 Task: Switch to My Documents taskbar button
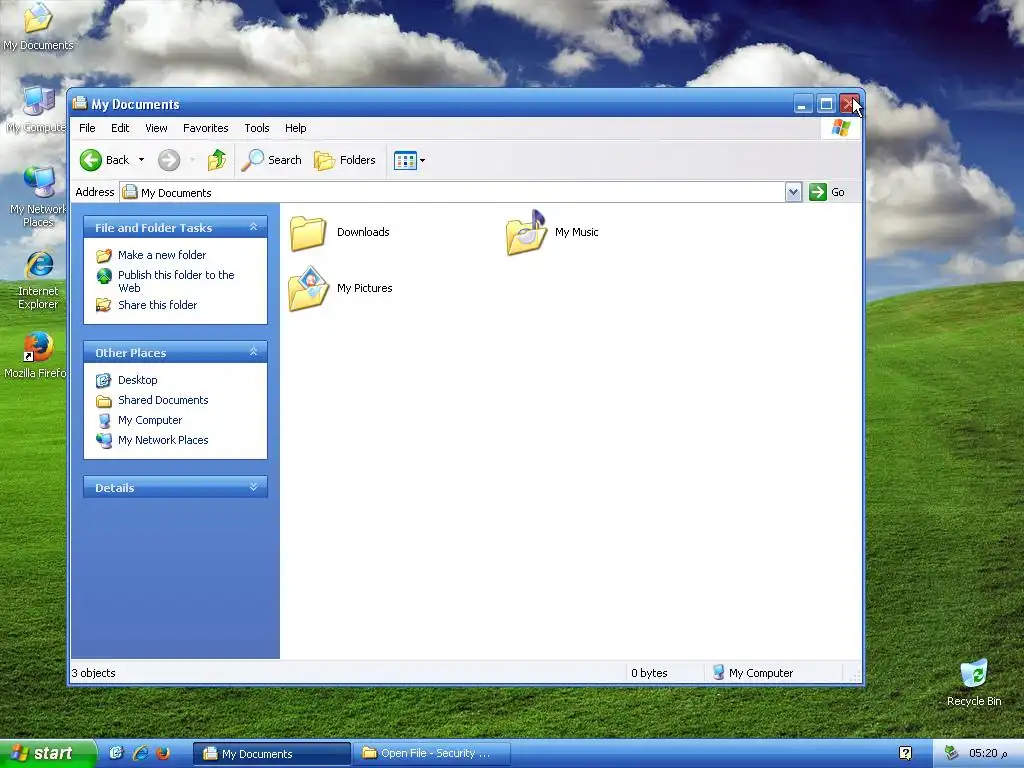[x=272, y=754]
